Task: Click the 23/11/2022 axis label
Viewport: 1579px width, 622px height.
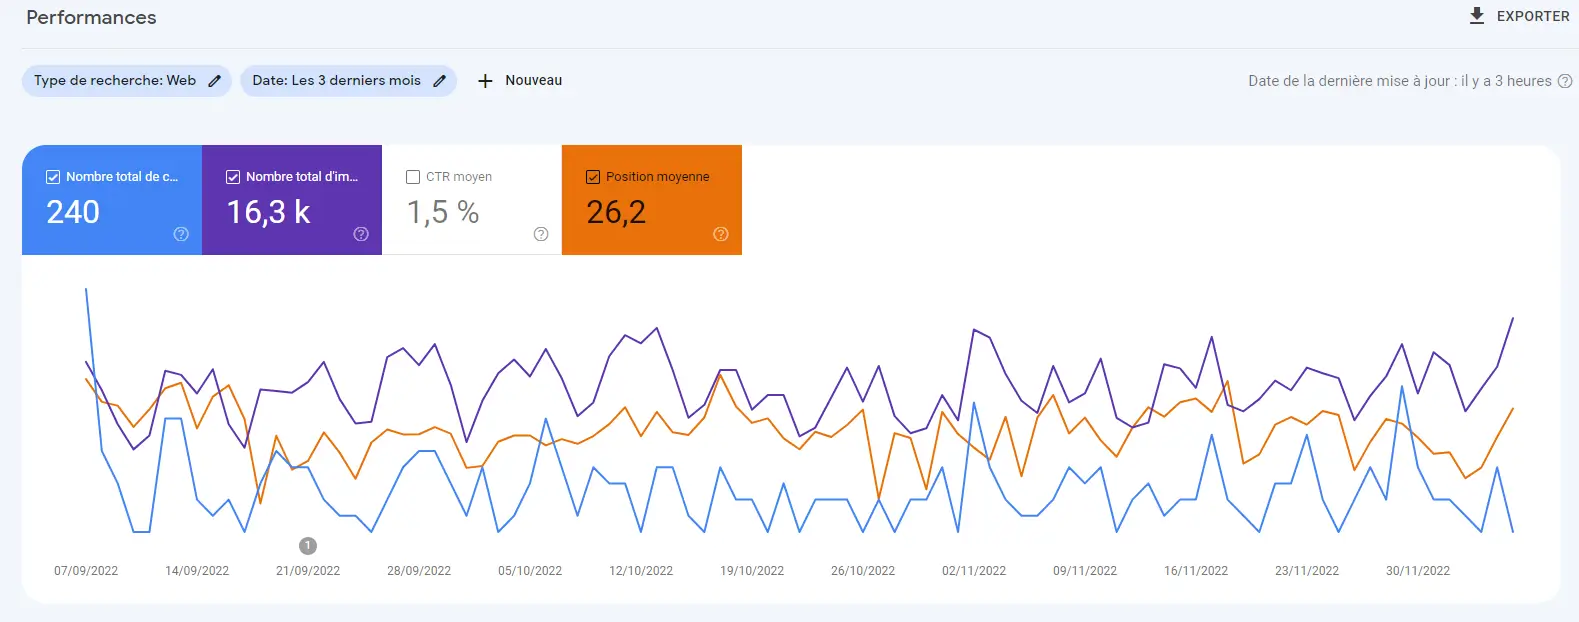Action: click(1307, 571)
